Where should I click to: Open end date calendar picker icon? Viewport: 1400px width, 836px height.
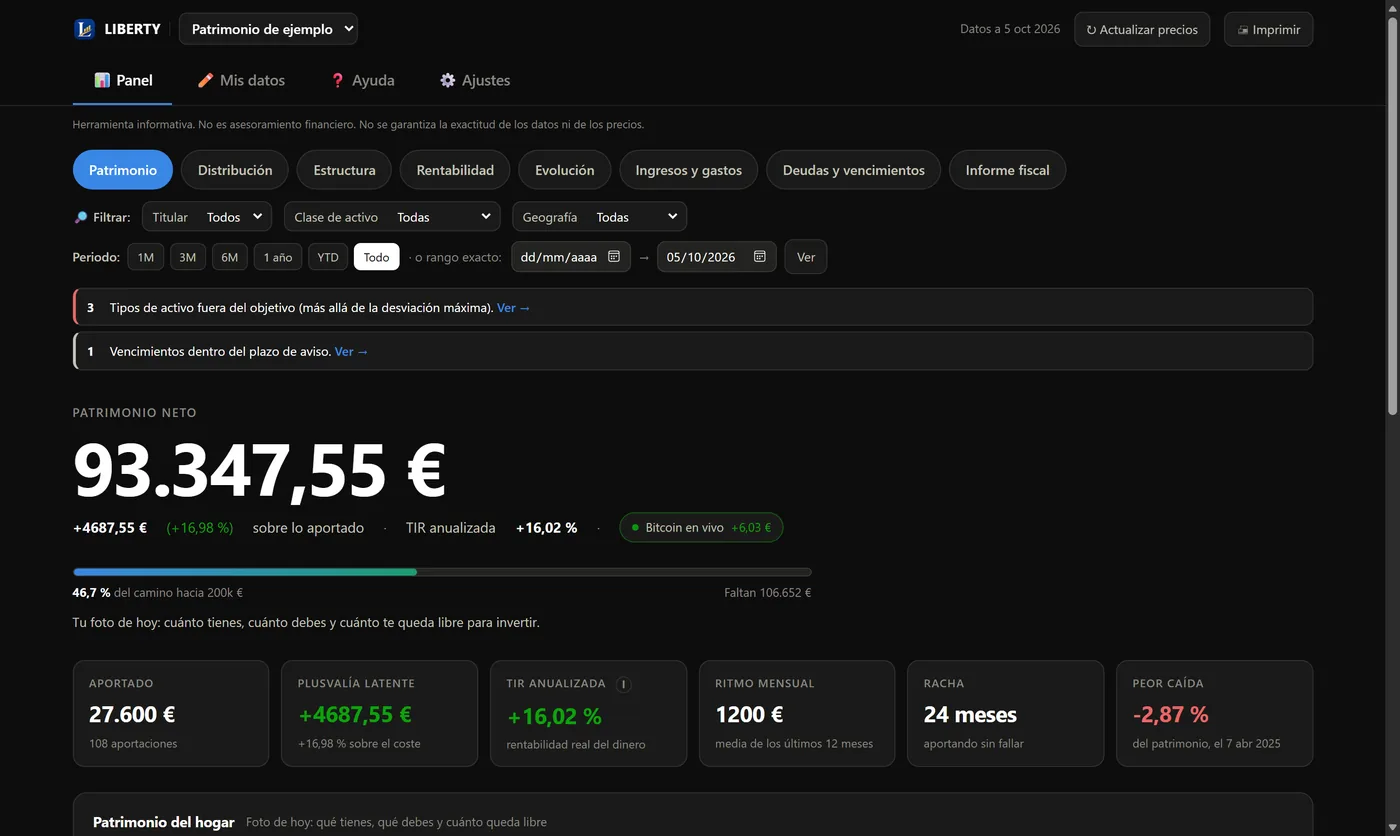coord(759,257)
